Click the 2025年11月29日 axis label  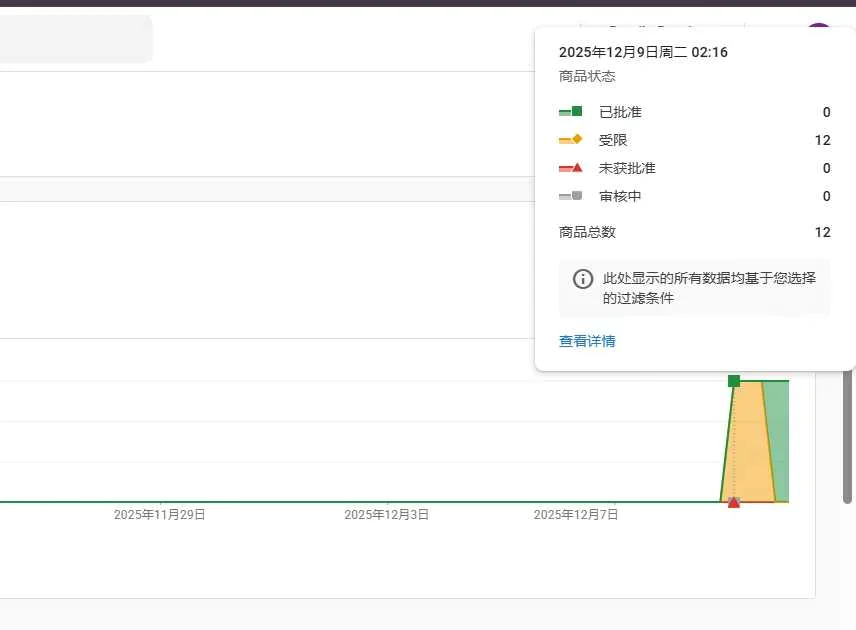point(159,515)
